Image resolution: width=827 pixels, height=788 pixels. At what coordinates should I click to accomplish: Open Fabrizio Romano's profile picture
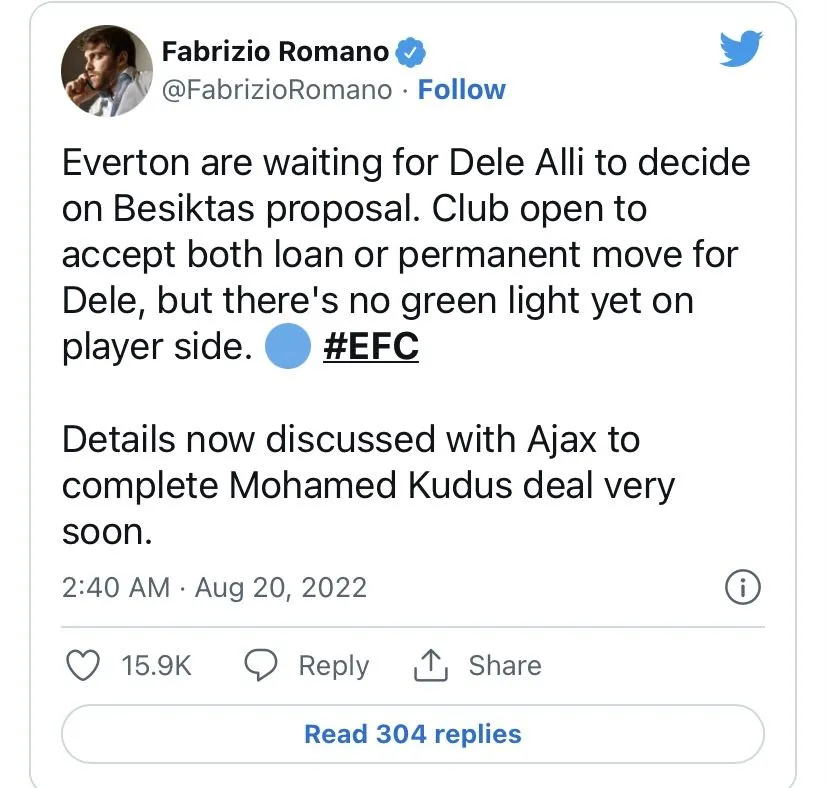[x=102, y=70]
